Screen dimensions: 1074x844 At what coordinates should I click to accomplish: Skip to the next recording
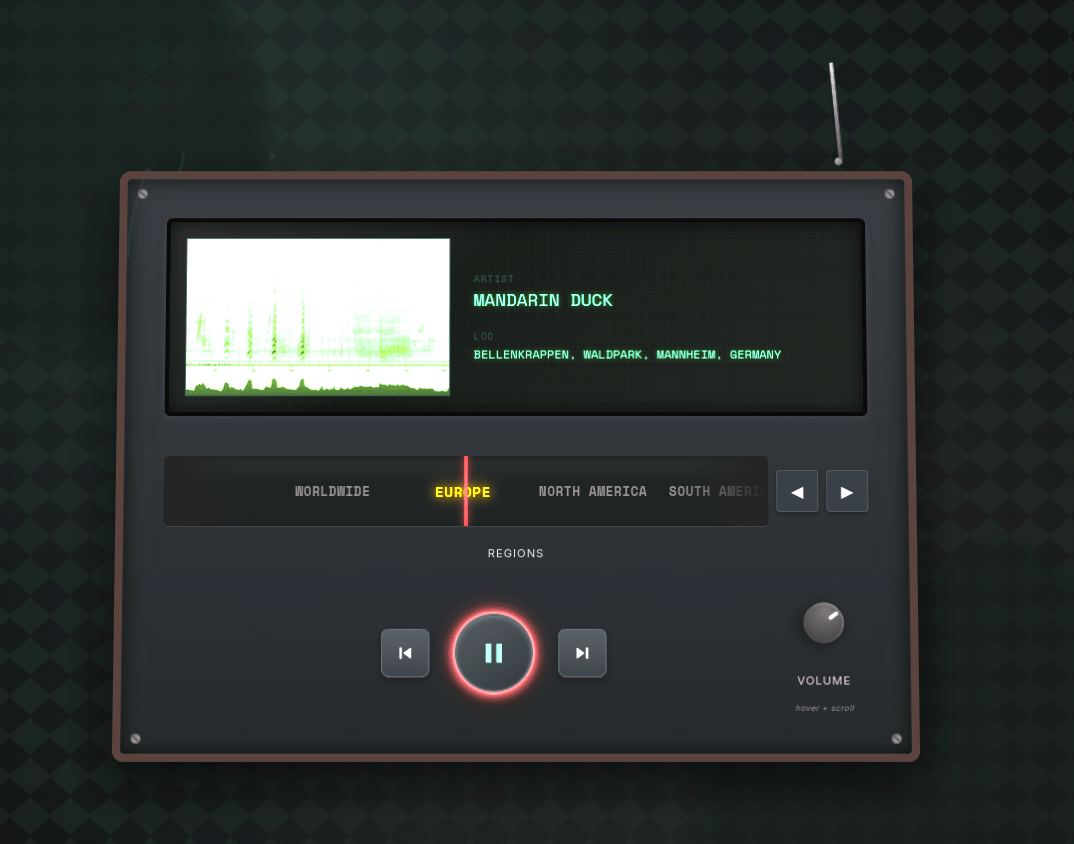[x=582, y=653]
